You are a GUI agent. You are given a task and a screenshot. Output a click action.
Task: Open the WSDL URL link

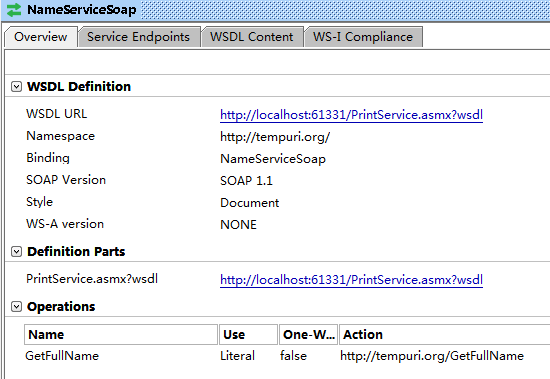coord(351,115)
